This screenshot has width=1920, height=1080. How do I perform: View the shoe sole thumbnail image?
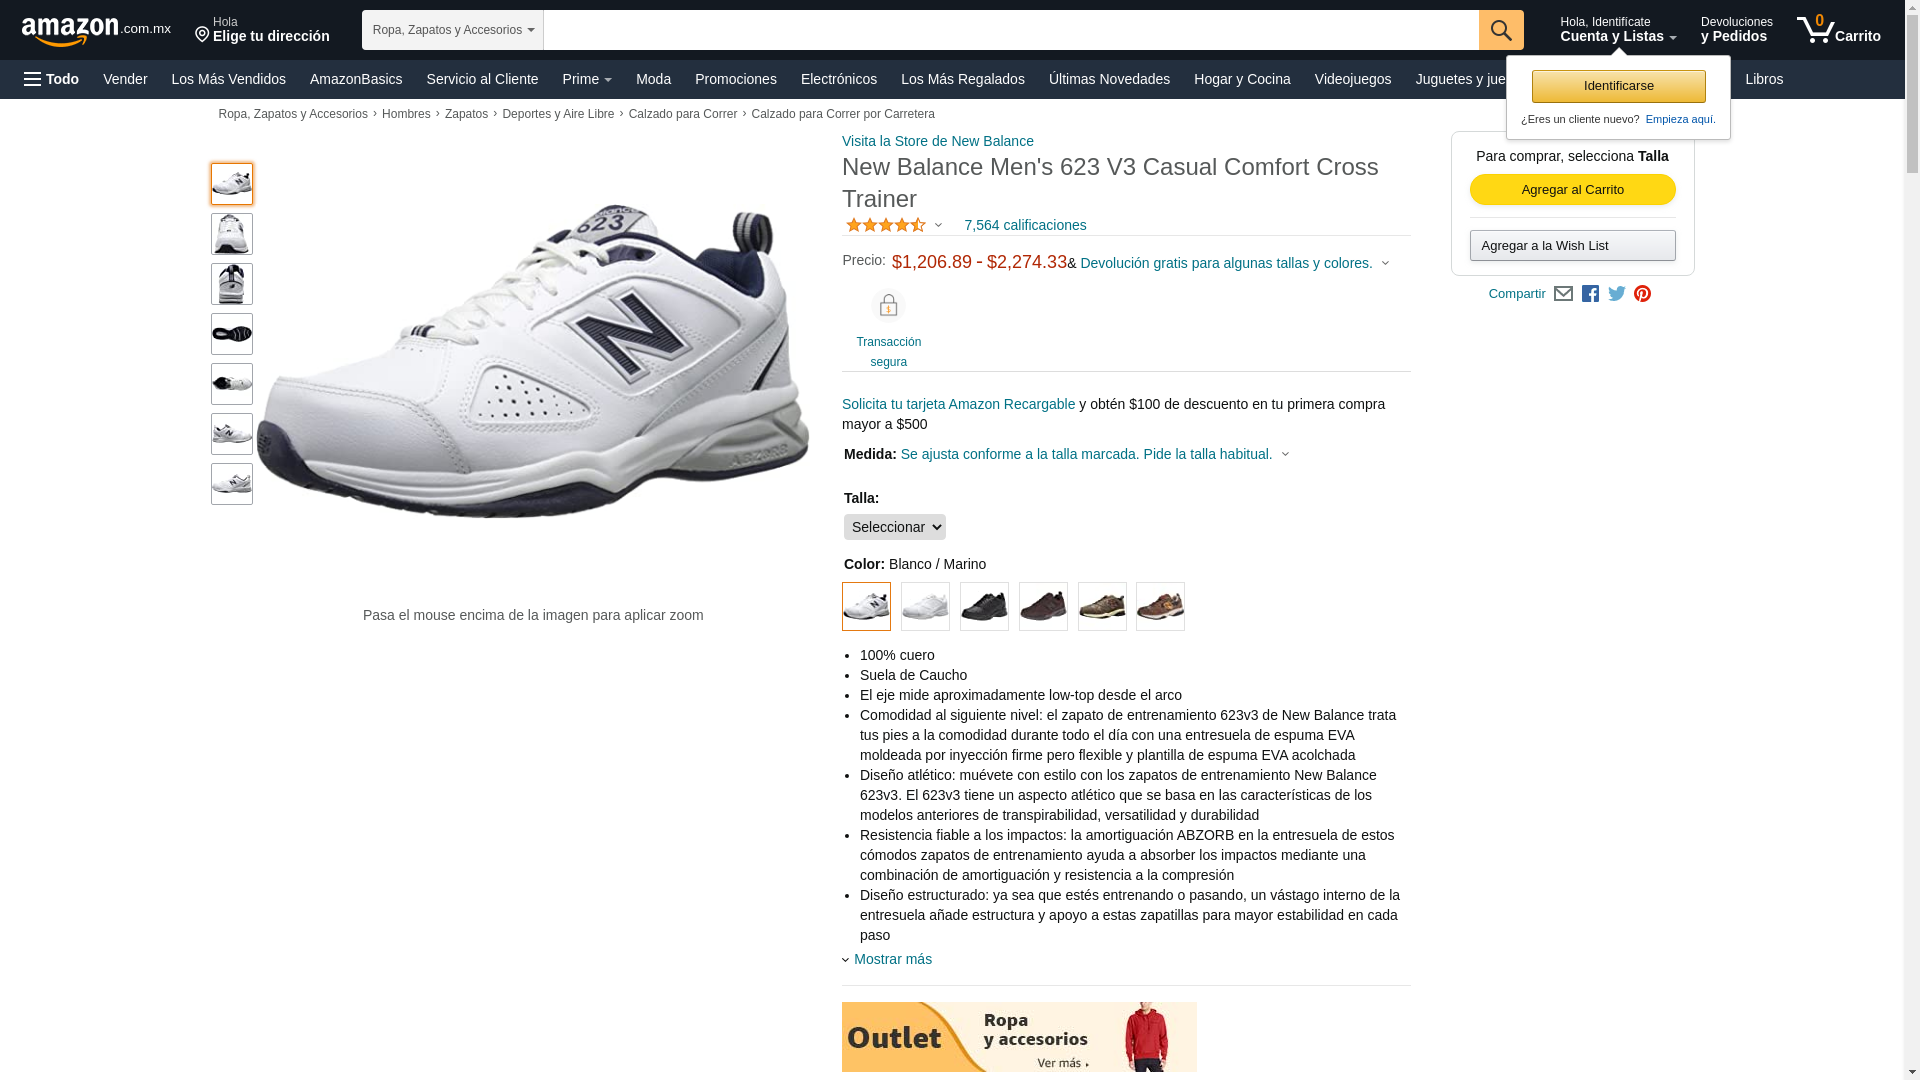(x=232, y=334)
